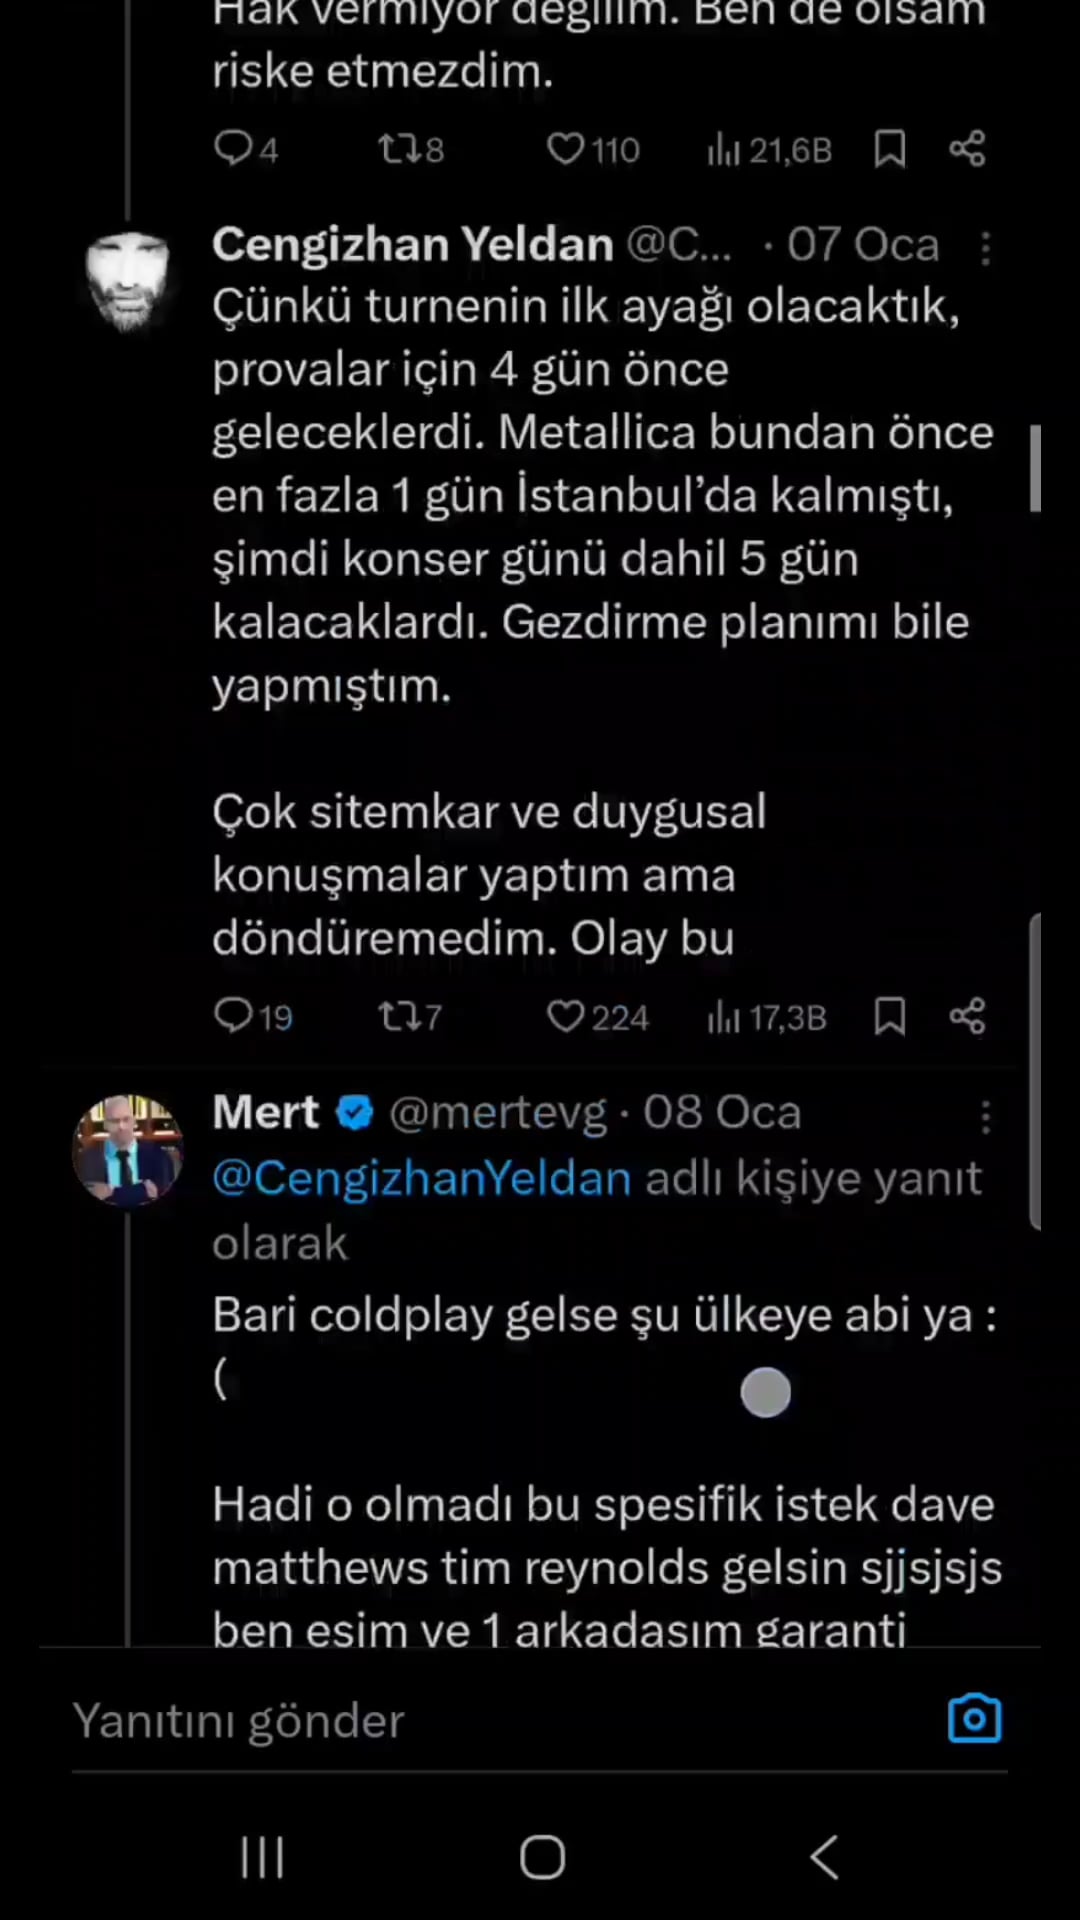Bookmark Cengizhan Yeldan's tweet
Screen dimensions: 1080x1920
[890, 1016]
